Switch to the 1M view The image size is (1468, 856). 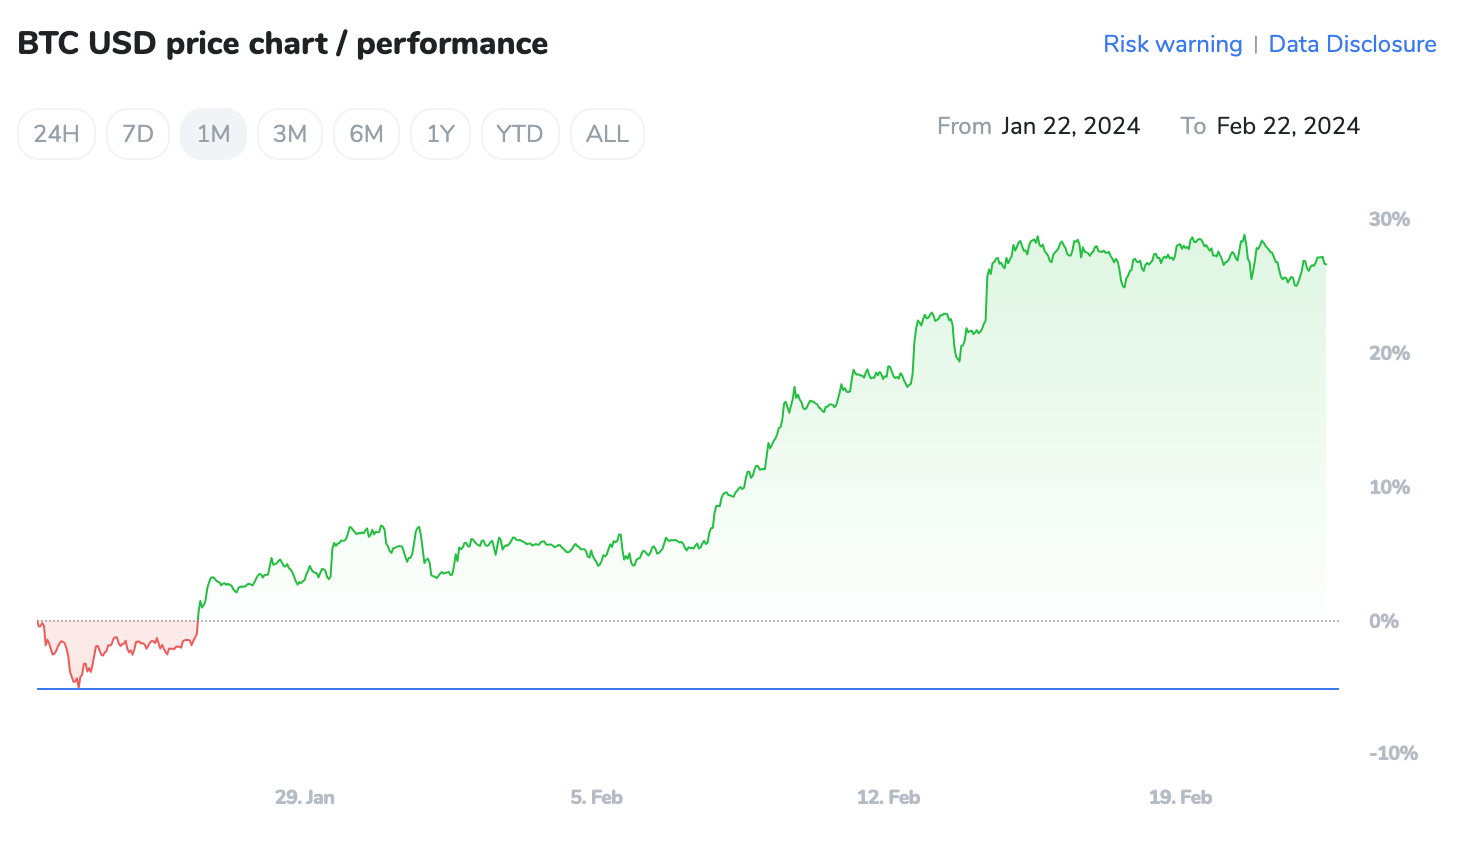point(213,133)
